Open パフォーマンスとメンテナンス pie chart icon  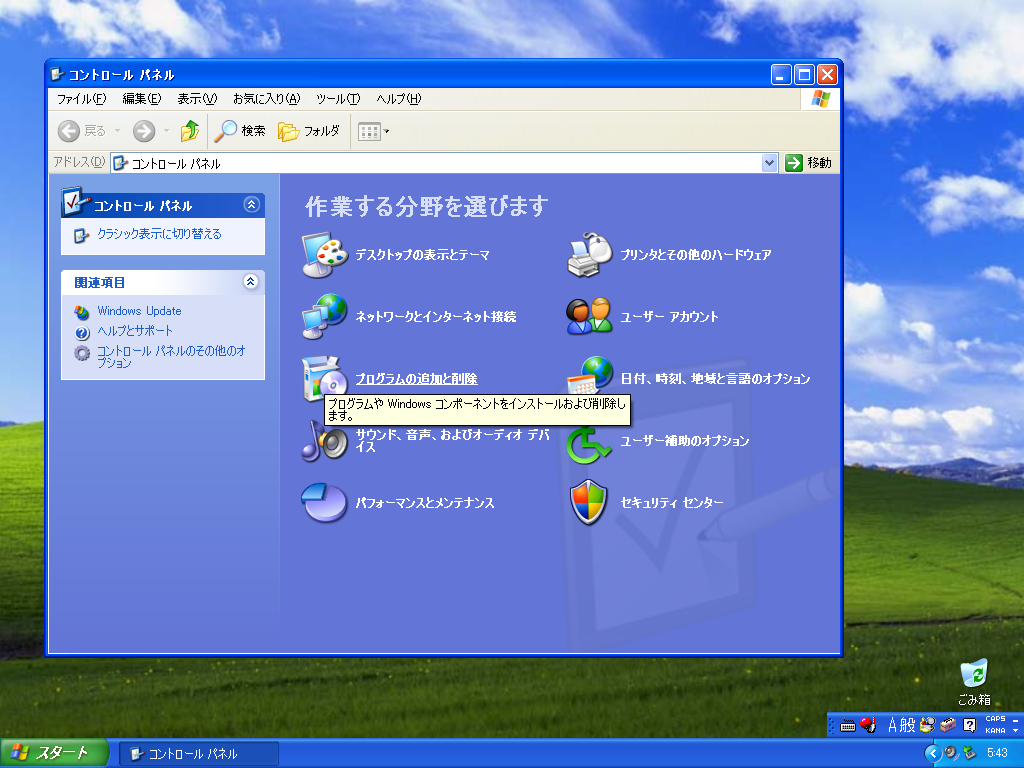pyautogui.click(x=325, y=502)
